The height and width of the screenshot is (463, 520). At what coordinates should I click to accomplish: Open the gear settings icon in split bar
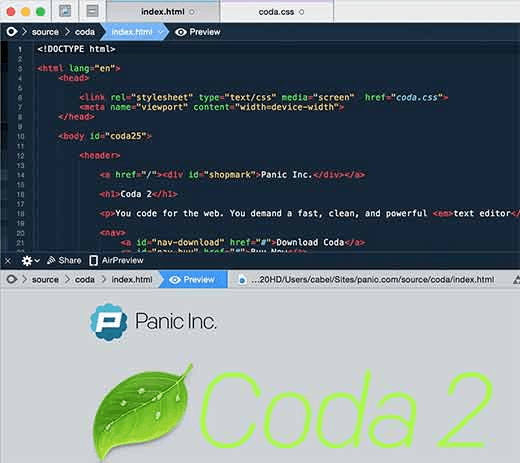(27, 260)
